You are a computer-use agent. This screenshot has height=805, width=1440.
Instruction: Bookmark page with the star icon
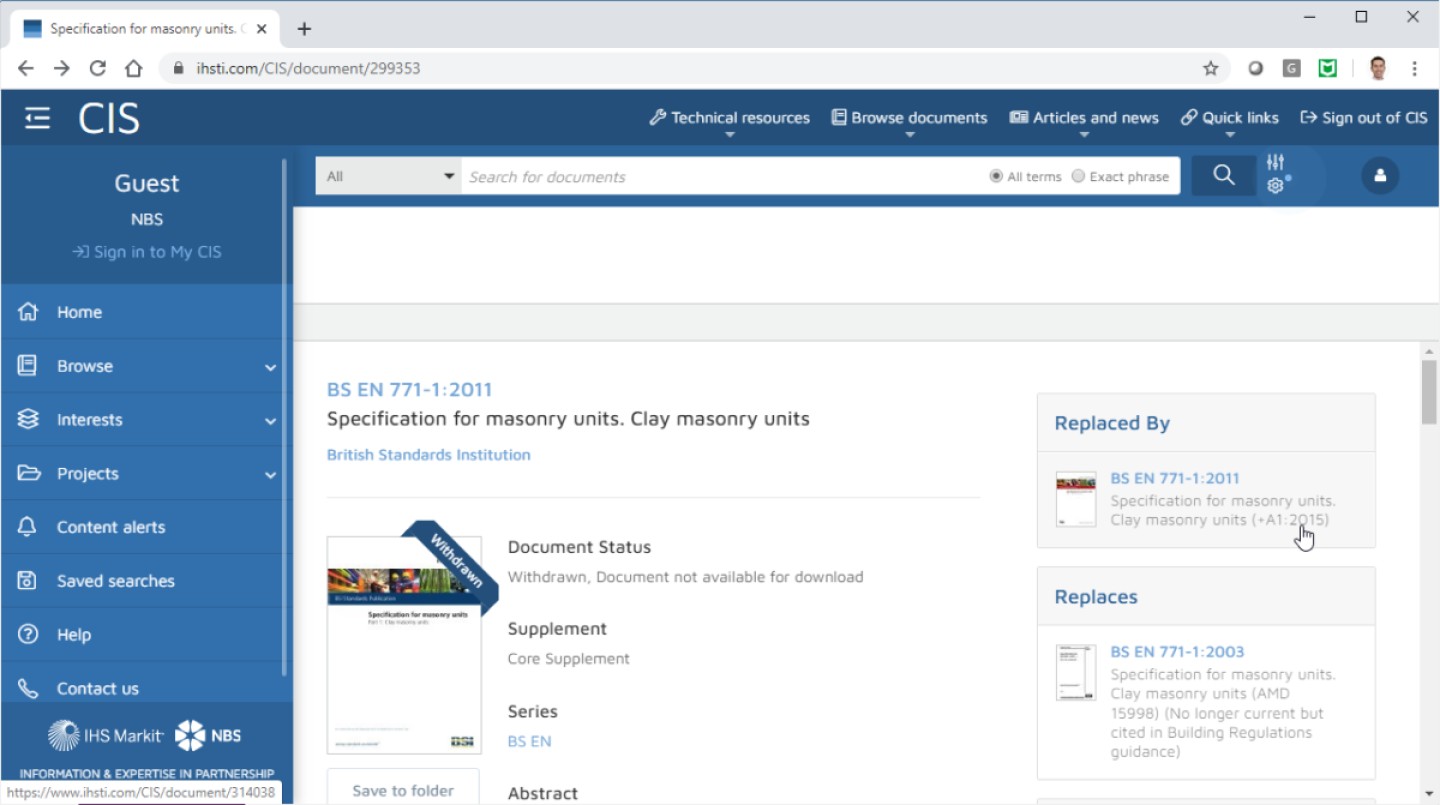(1210, 69)
